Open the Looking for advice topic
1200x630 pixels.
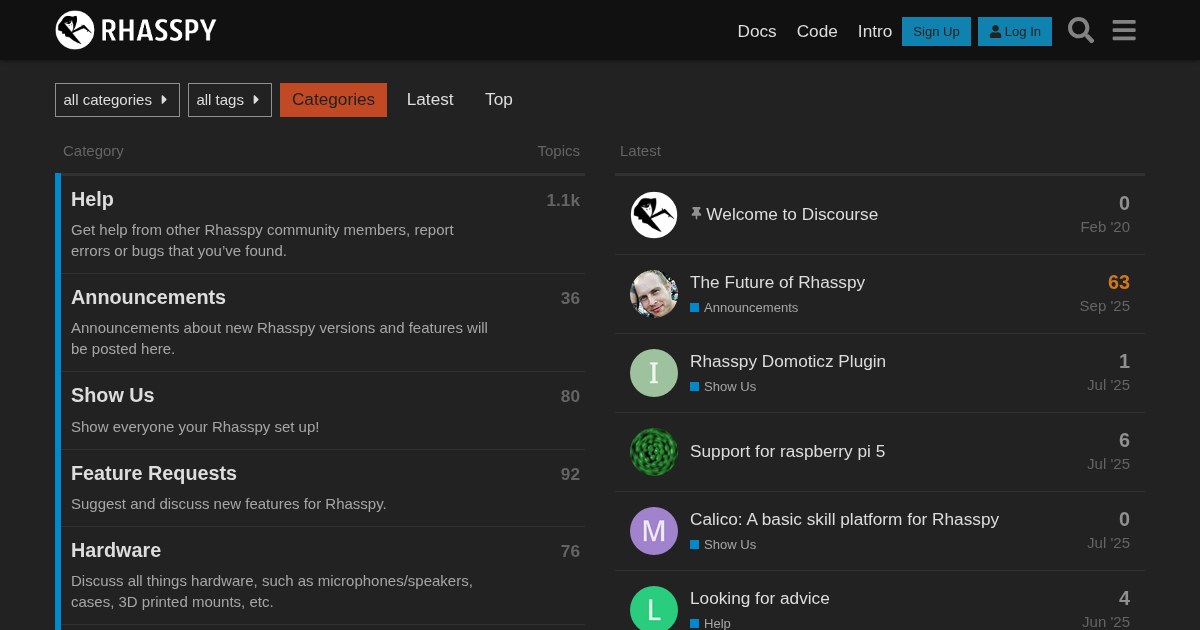[760, 598]
